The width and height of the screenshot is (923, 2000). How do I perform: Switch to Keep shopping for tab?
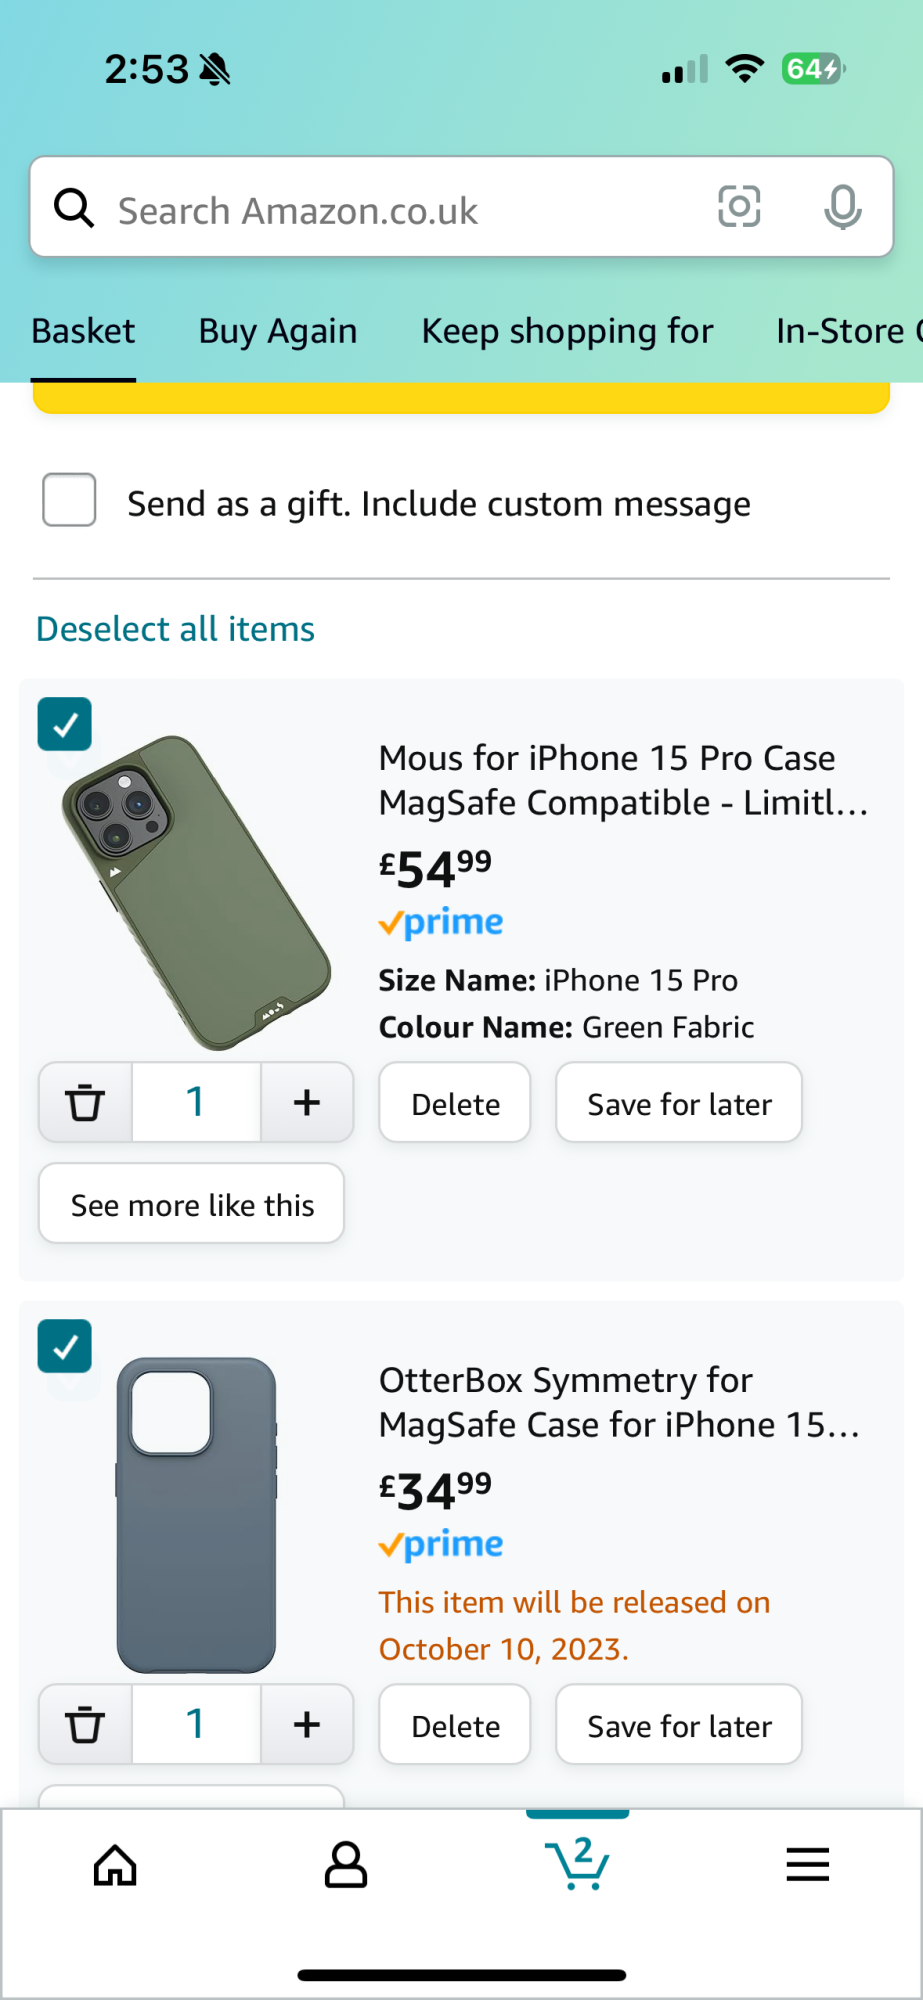567,331
